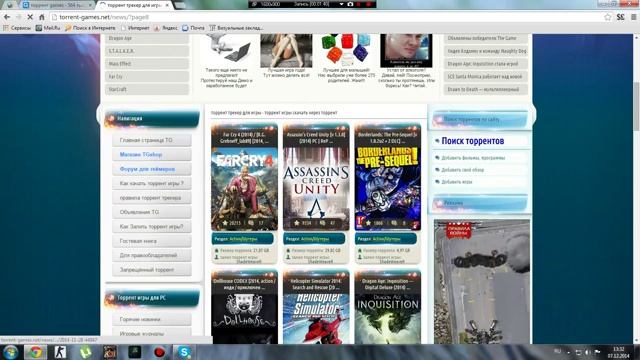This screenshot has width=640, height=360.
Task: Switch to the first torrent games tab
Action: click(x=56, y=5)
